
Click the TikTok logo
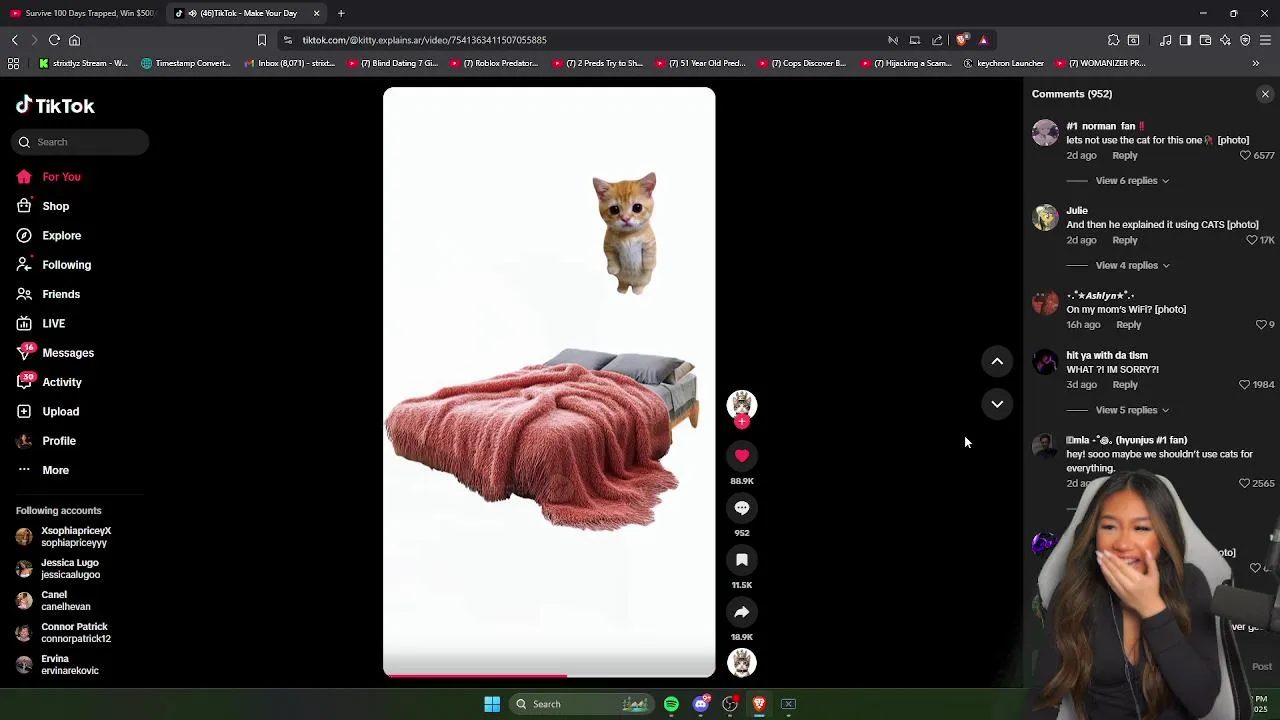55,105
